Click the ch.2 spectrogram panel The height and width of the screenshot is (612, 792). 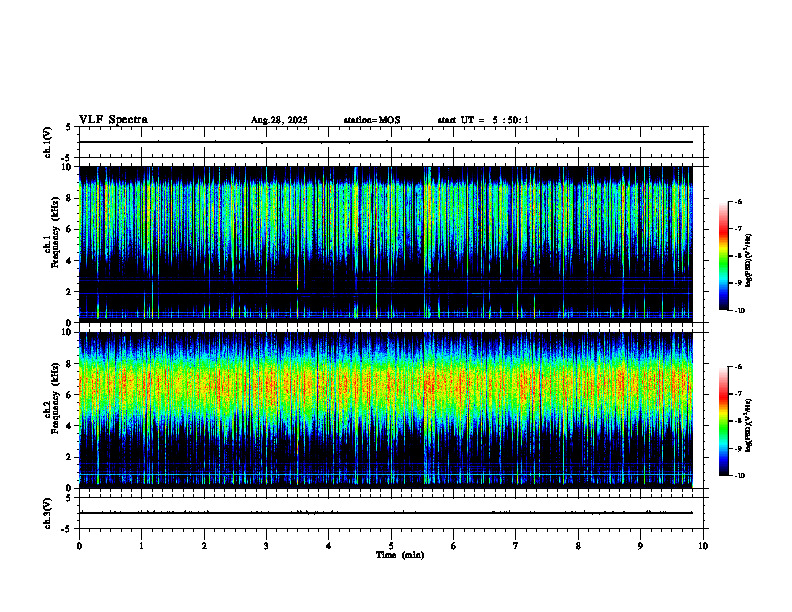point(386,410)
